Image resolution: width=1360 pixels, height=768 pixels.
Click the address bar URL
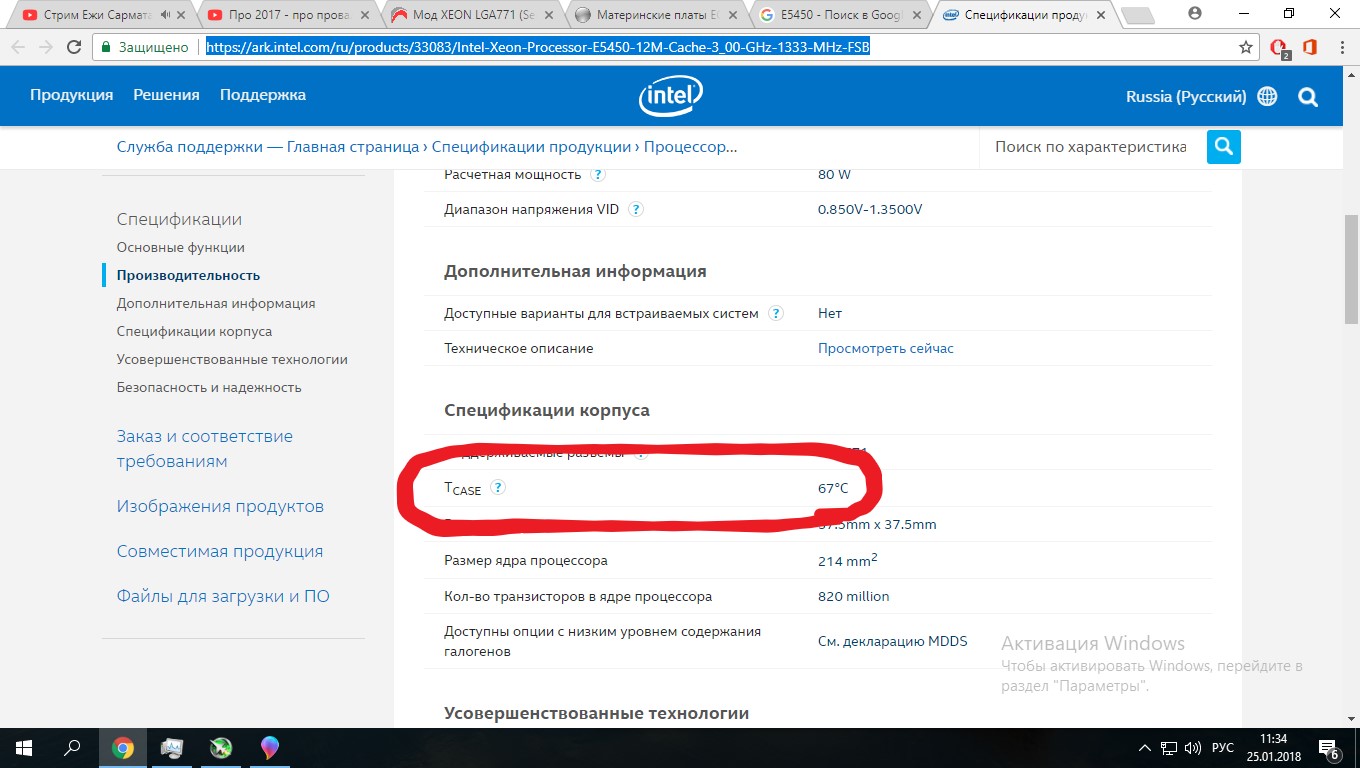pos(539,47)
